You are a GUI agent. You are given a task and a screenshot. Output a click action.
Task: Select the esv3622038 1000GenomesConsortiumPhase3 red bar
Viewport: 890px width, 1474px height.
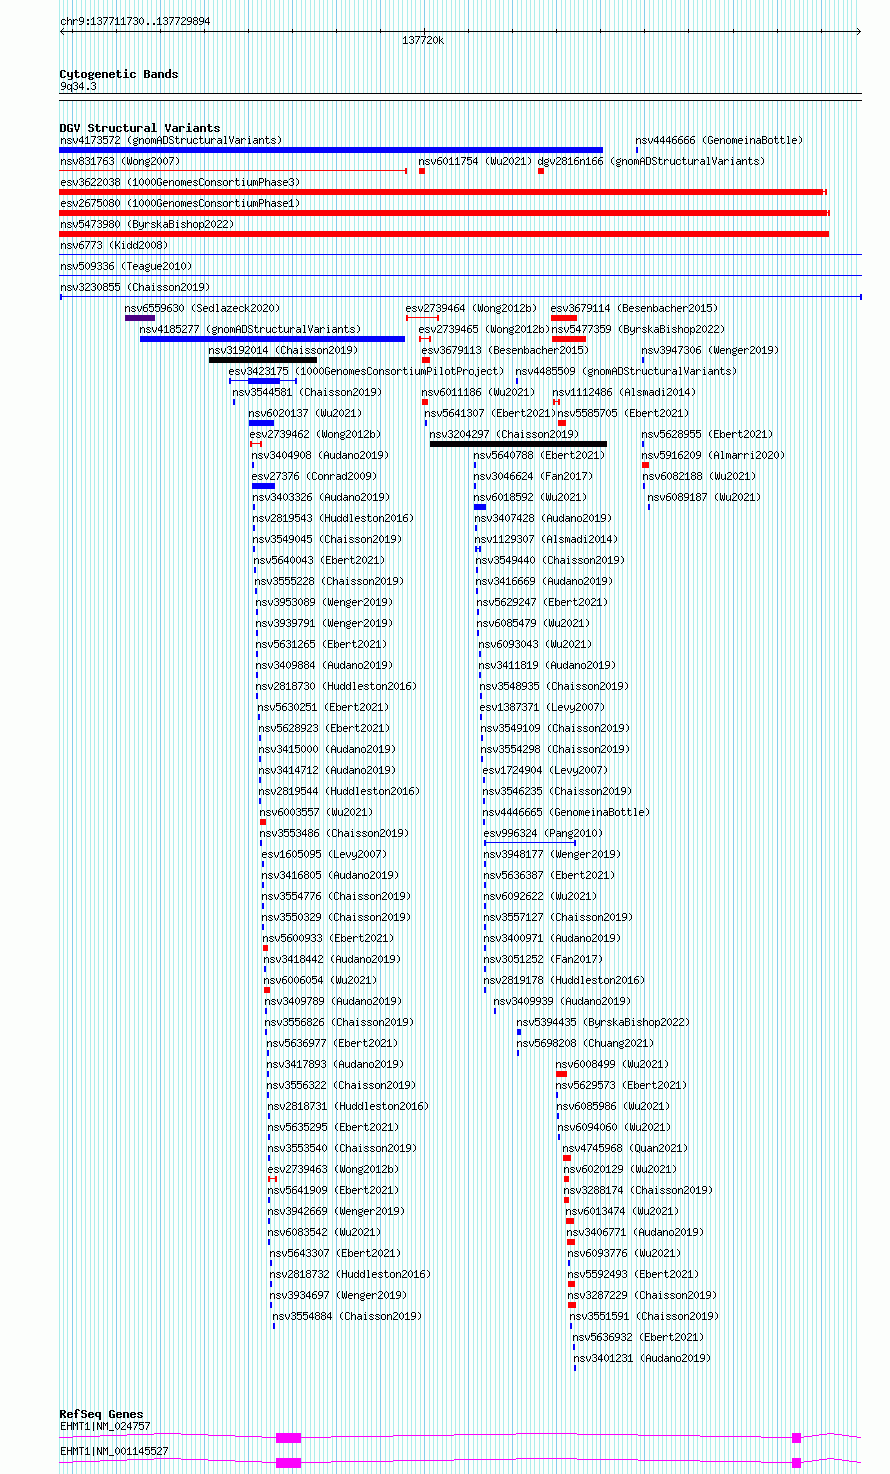[x=443, y=192]
